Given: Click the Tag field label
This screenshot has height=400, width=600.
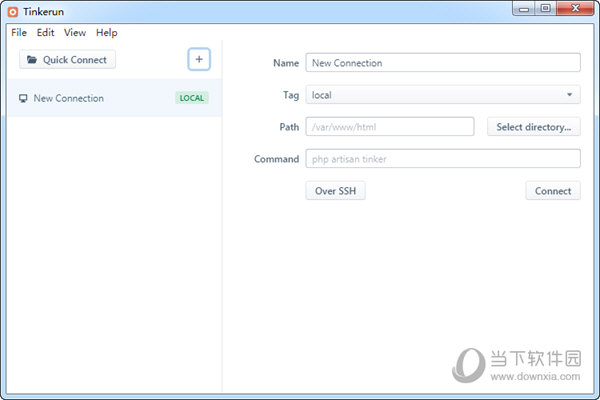Looking at the screenshot, I should [291, 95].
